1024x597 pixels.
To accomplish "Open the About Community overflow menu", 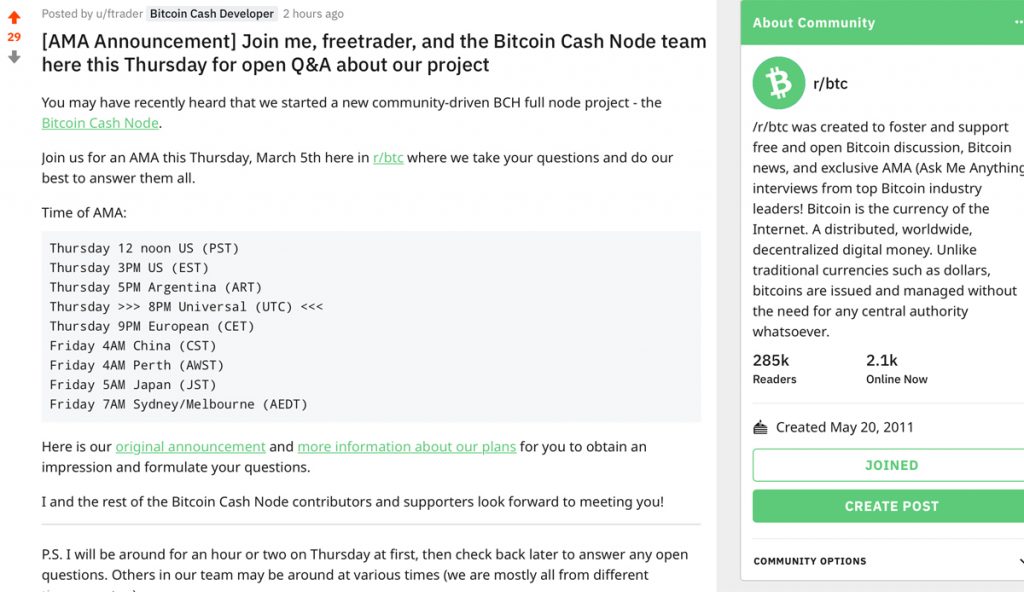I will point(1018,21).
